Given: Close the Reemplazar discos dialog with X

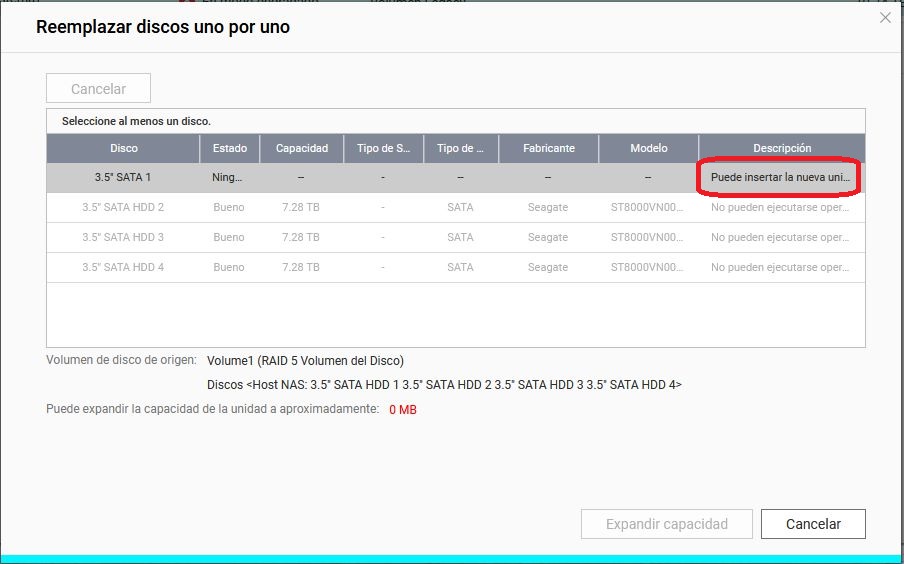Looking at the screenshot, I should (x=884, y=17).
